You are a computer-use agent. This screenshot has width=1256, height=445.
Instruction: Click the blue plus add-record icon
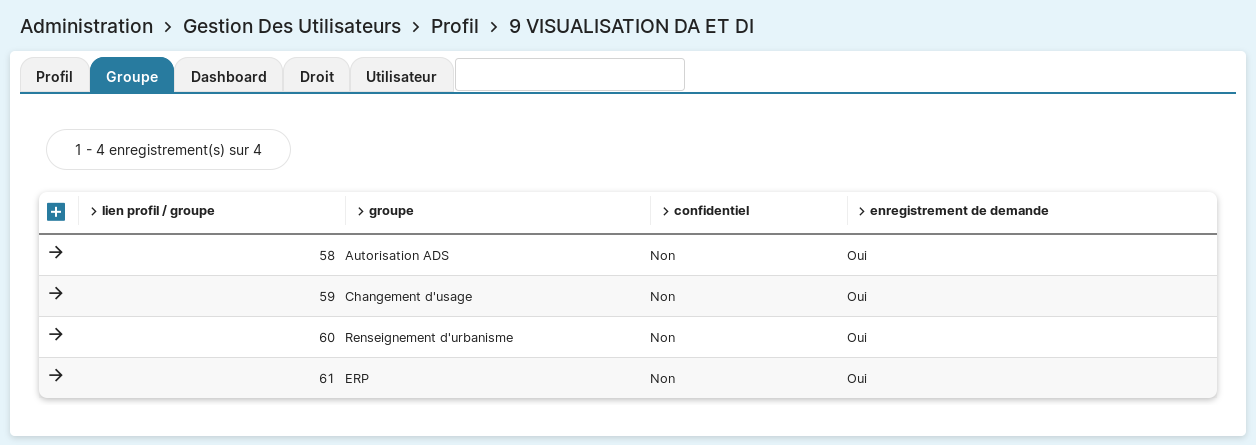56,212
